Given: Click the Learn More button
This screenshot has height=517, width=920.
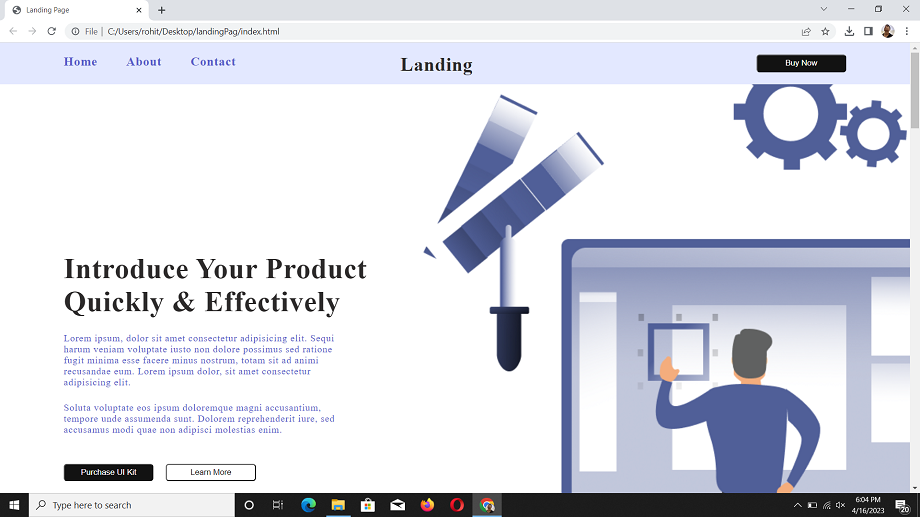Looking at the screenshot, I should click(210, 472).
